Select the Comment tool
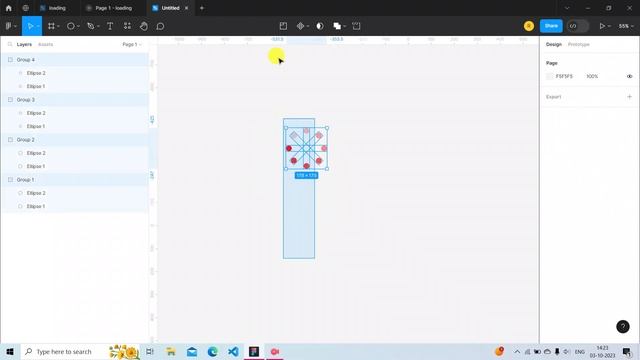Image resolution: width=640 pixels, height=360 pixels. point(160,26)
